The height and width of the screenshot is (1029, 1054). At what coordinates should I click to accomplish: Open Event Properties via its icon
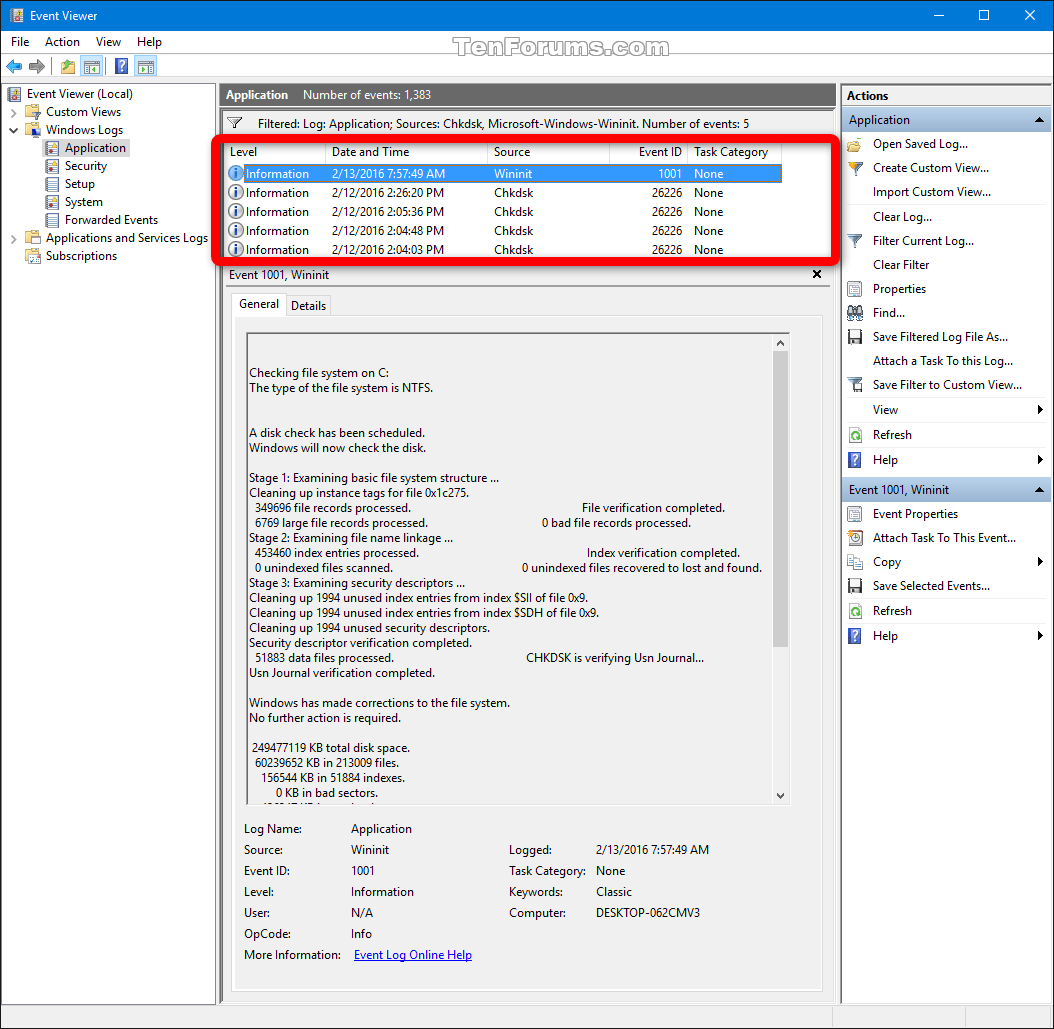coord(853,513)
